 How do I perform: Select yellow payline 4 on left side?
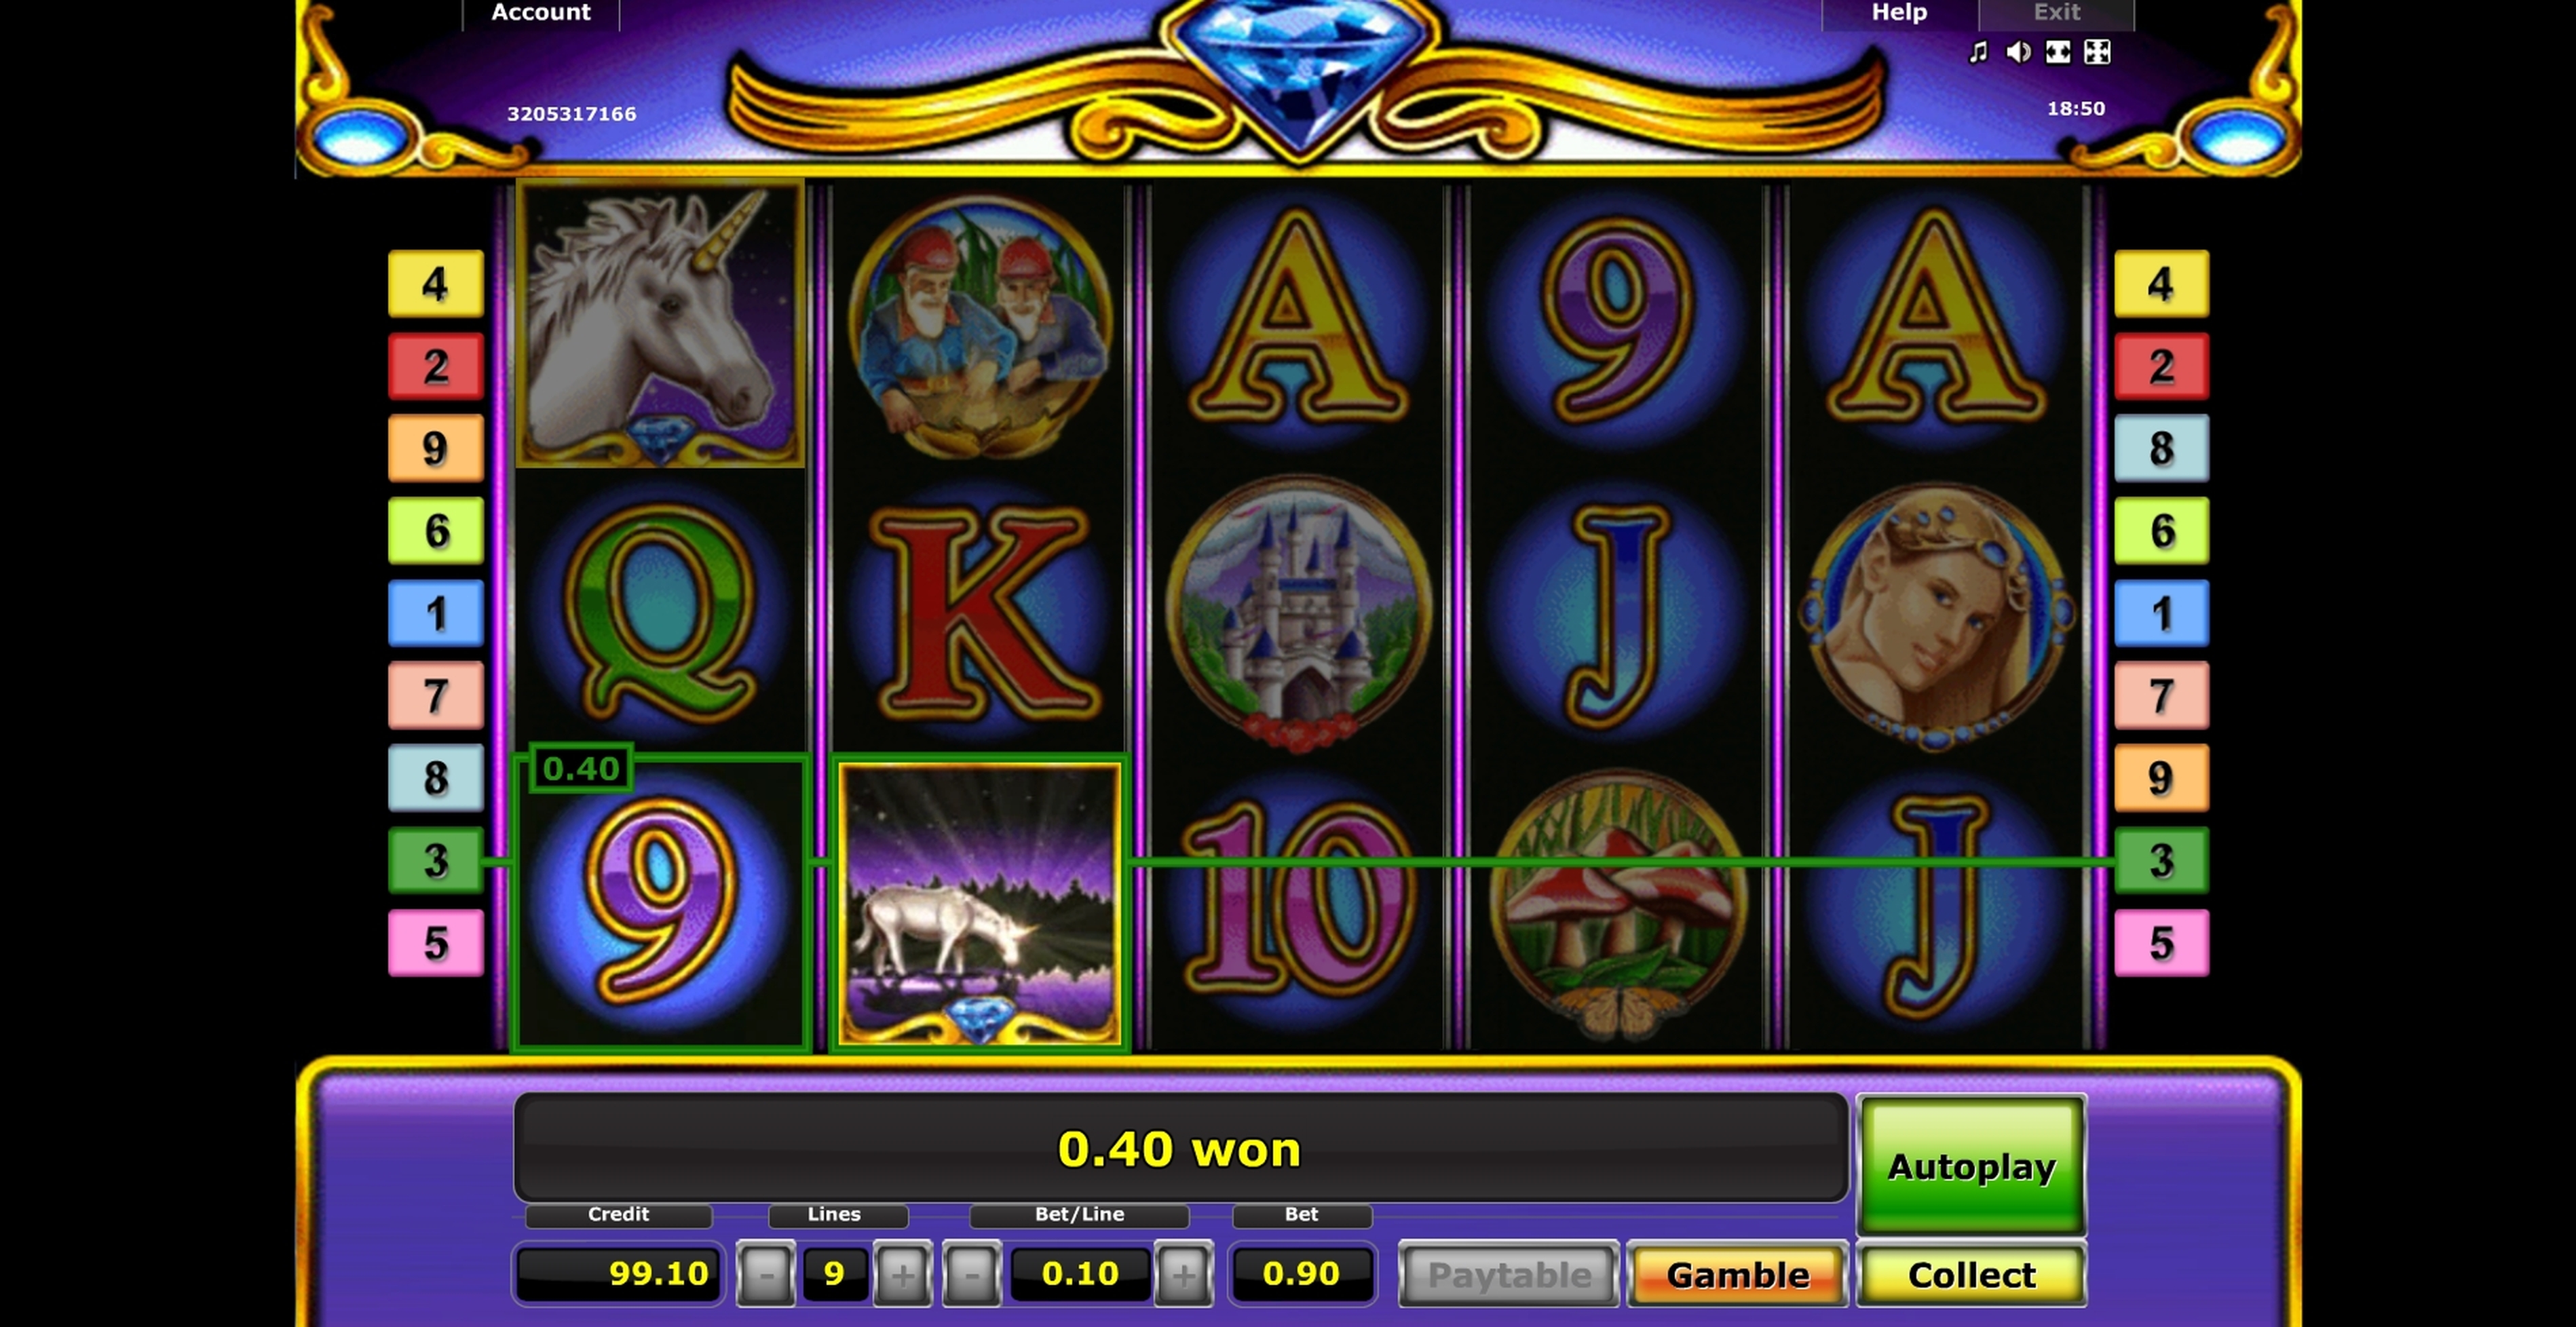[x=435, y=284]
